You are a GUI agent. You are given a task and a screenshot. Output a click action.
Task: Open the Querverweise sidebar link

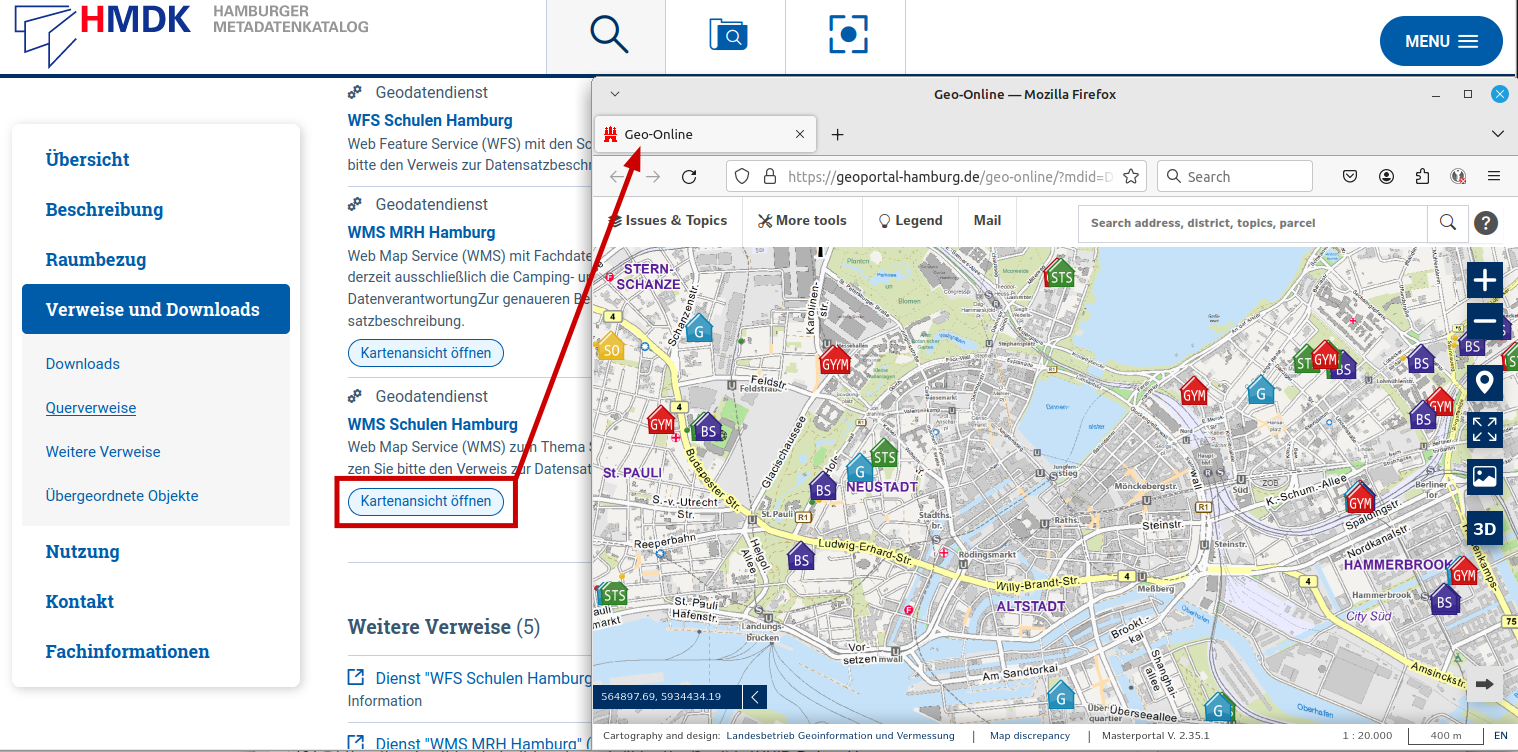coord(91,408)
